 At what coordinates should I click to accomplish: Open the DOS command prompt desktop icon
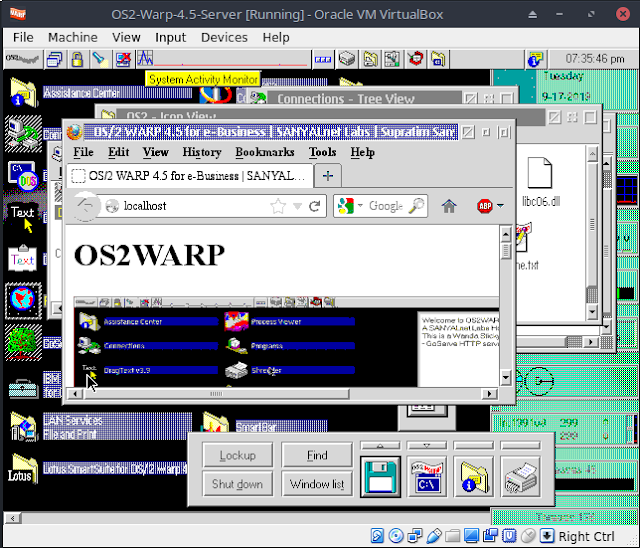pos(23,176)
